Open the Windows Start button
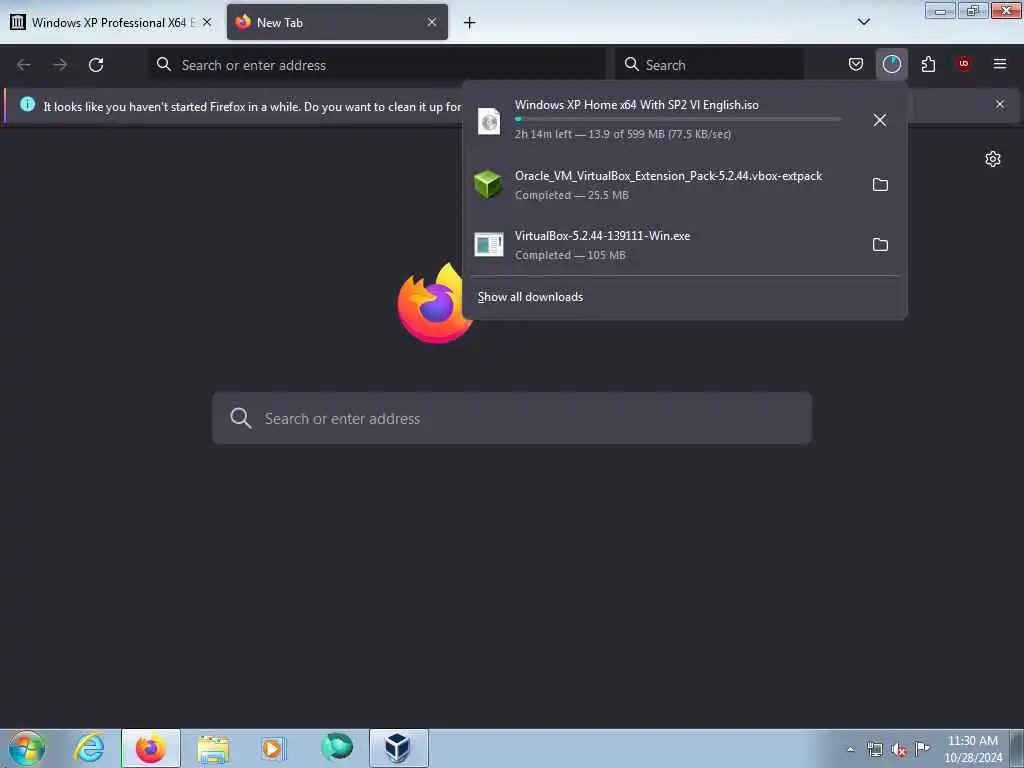Image resolution: width=1024 pixels, height=768 pixels. [x=27, y=748]
